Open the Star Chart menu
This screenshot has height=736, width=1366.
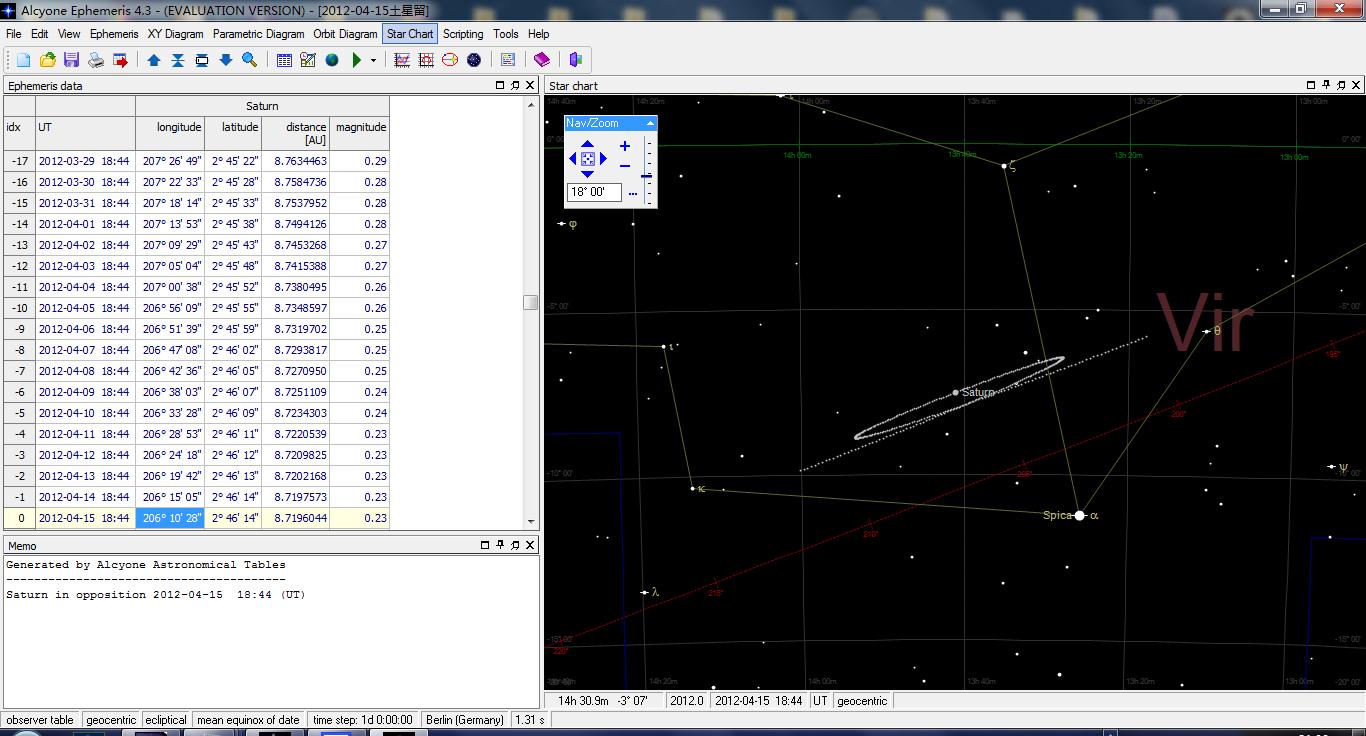411,33
